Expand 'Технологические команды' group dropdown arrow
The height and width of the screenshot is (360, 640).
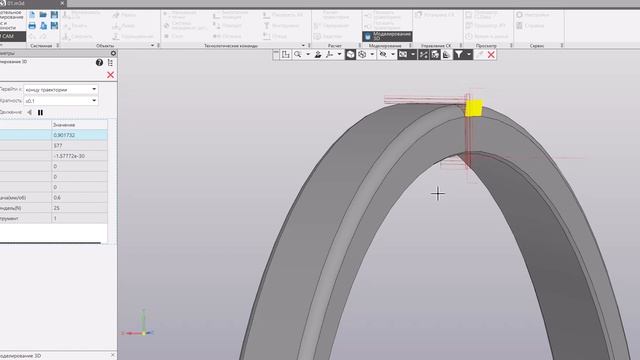pyautogui.click(x=303, y=46)
